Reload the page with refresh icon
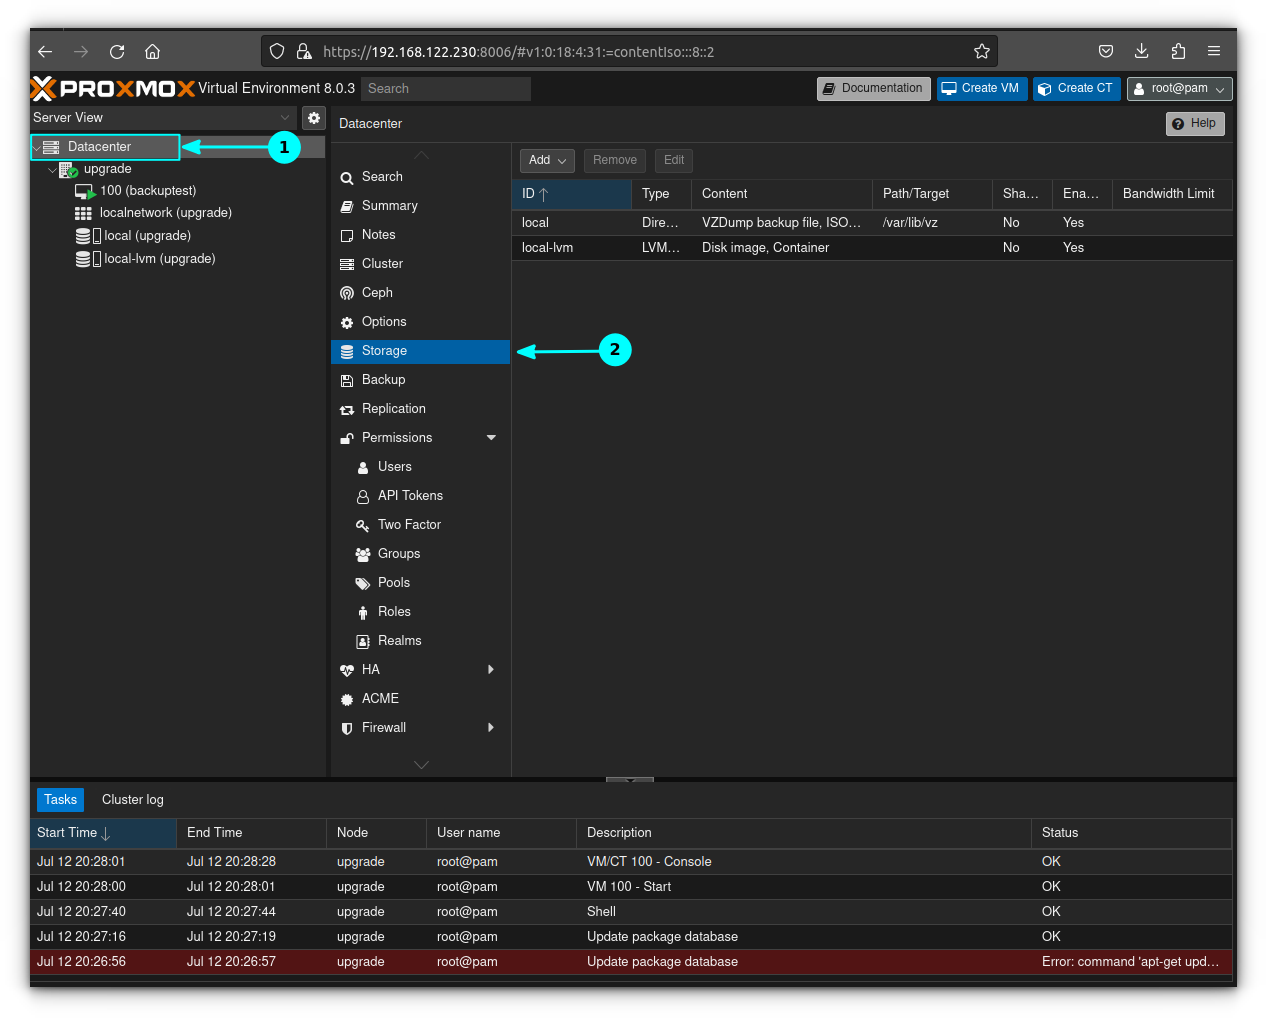Screen dimensions: 1267x1019 tap(117, 52)
